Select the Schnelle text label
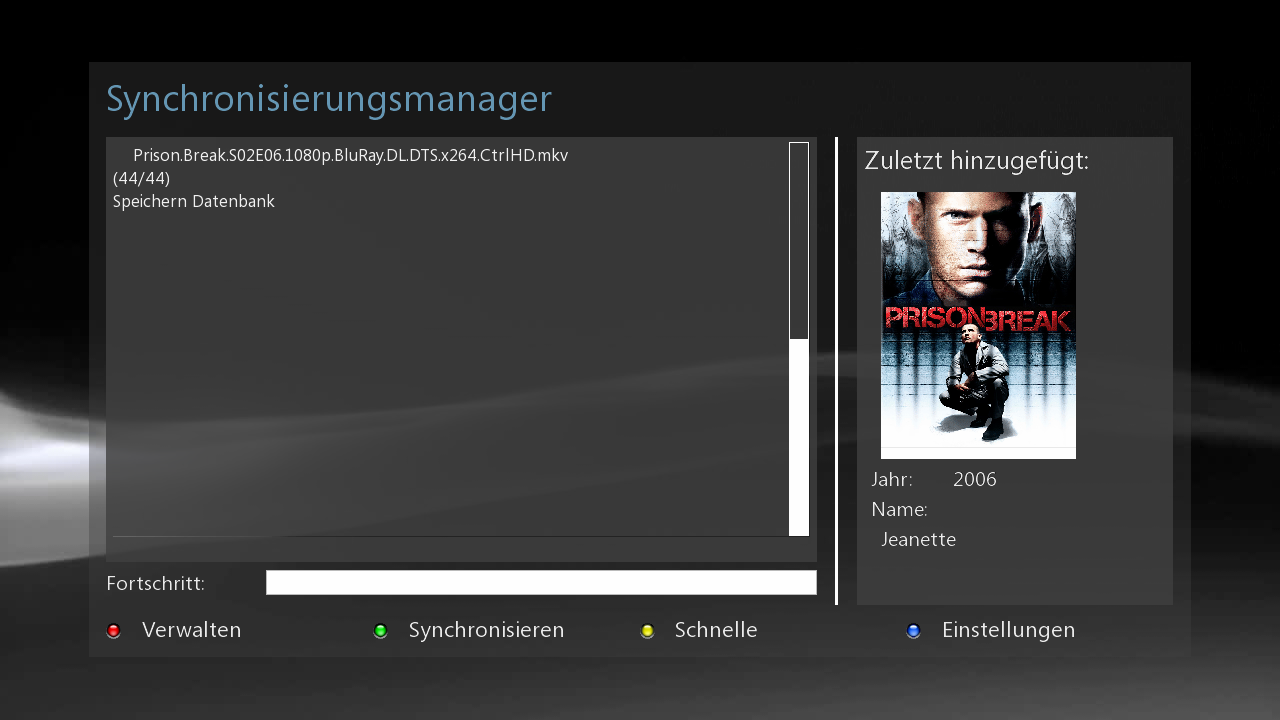The image size is (1280, 720). 716,630
